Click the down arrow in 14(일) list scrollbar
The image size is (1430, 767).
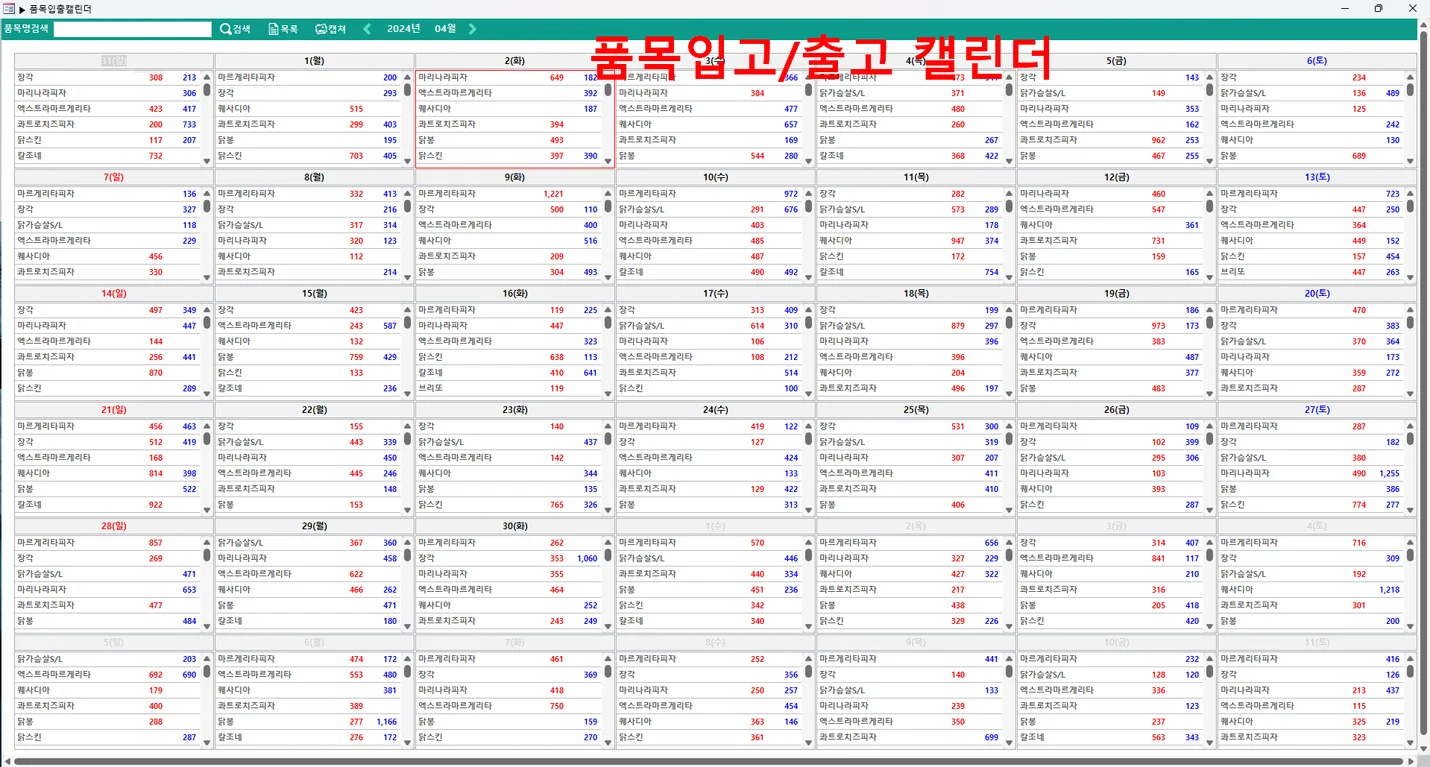[x=207, y=393]
